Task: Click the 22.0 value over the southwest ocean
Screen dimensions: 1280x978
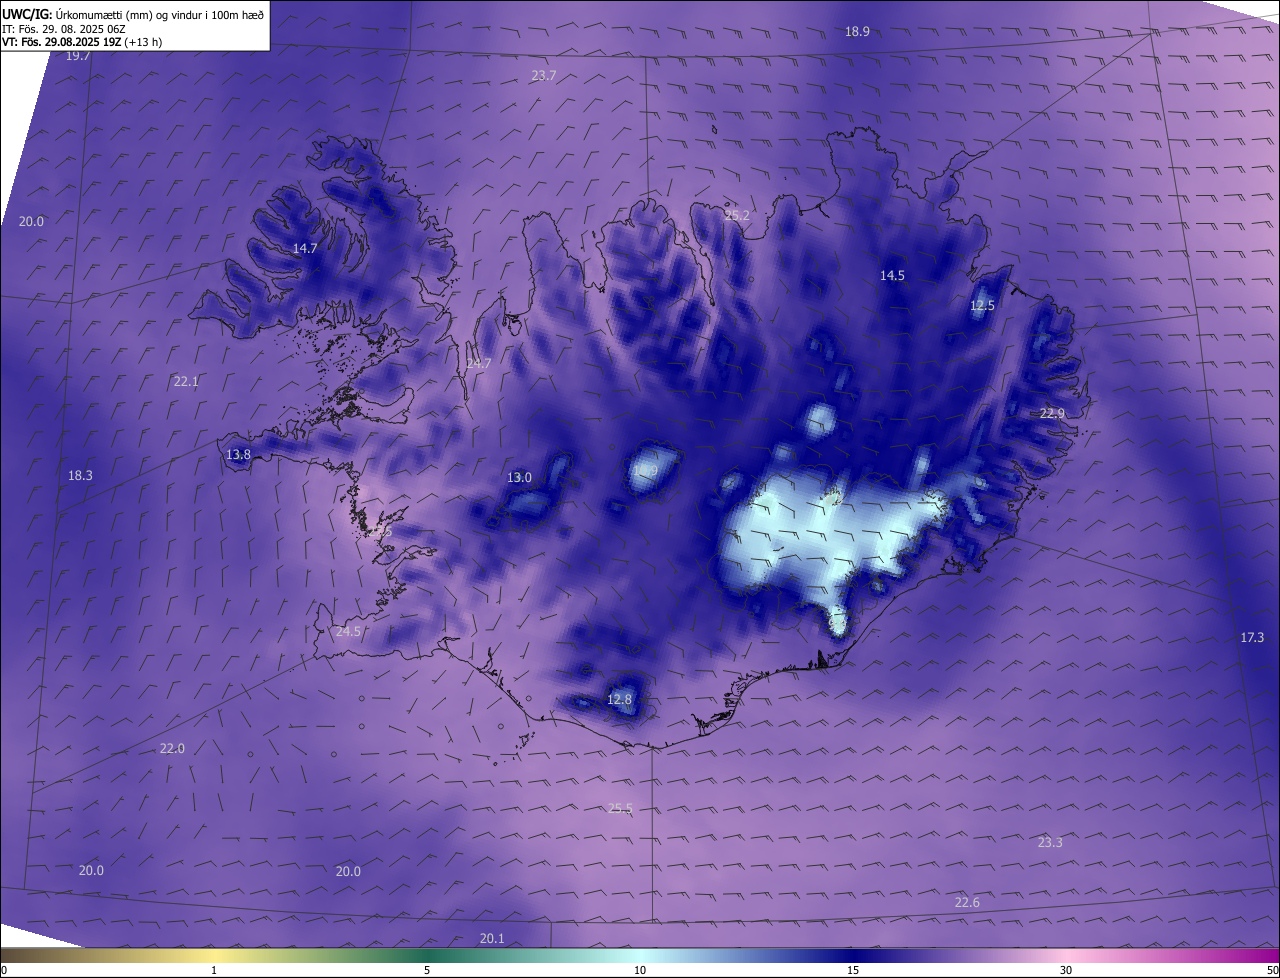Action: click(172, 748)
